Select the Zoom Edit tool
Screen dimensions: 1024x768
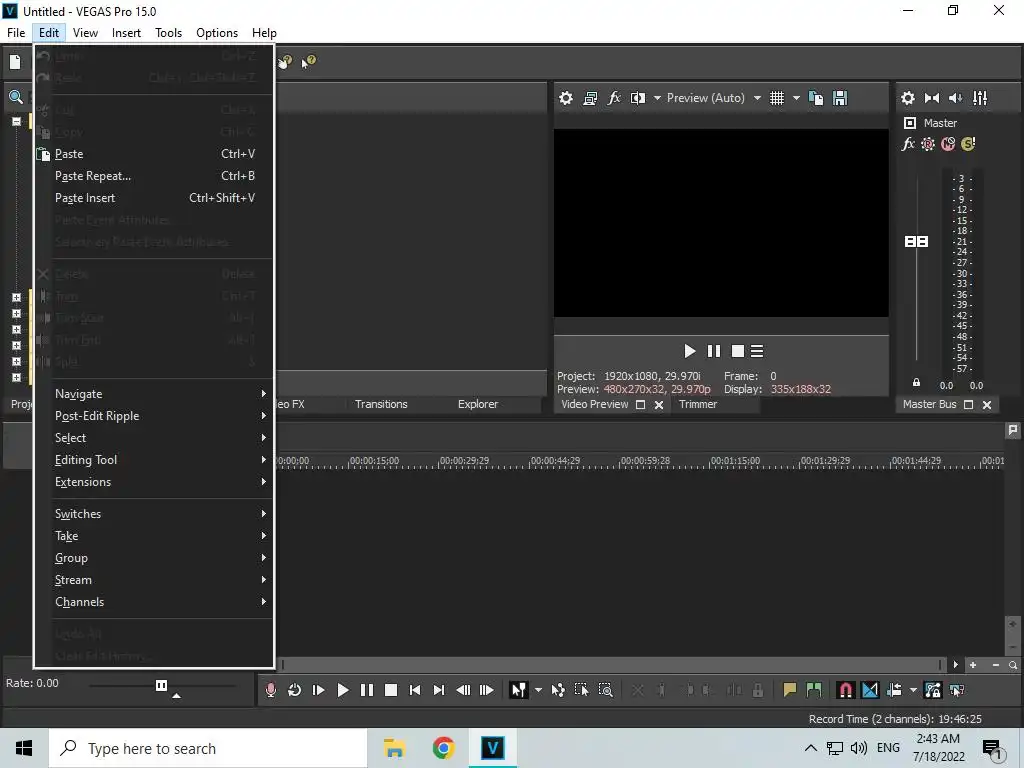pyautogui.click(x=605, y=690)
